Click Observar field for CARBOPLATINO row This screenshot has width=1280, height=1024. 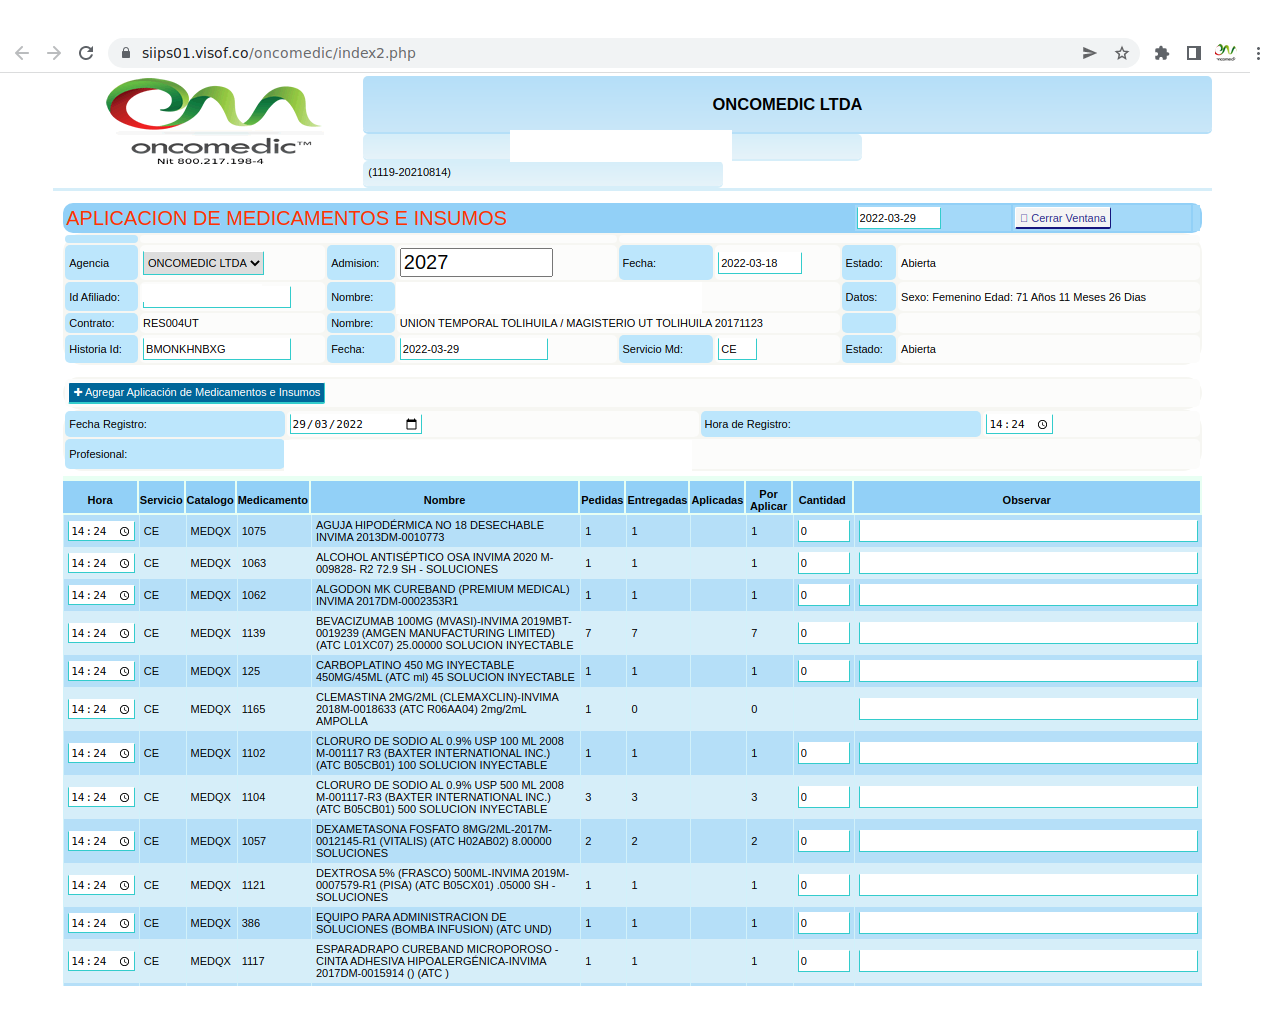[1027, 671]
